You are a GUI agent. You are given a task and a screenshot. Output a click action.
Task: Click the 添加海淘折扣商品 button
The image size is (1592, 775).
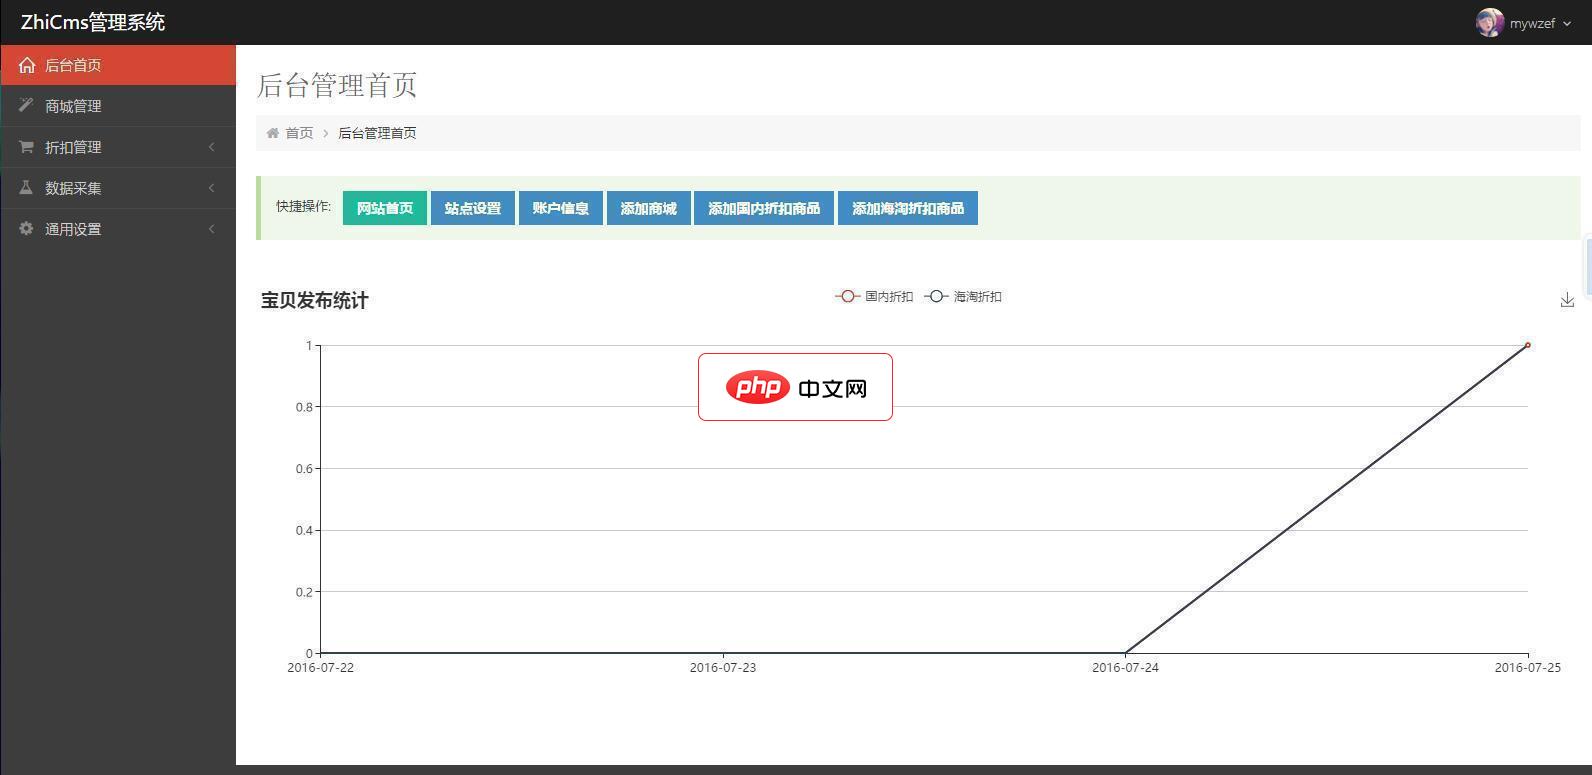pos(907,208)
